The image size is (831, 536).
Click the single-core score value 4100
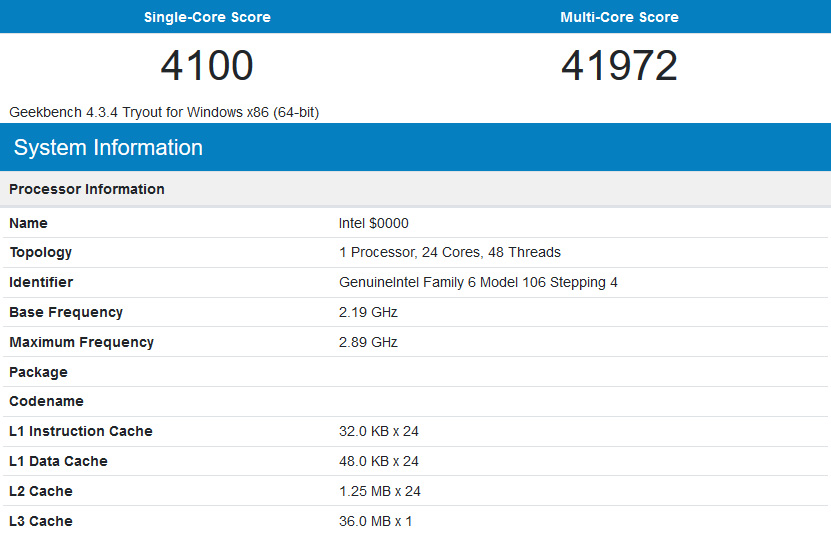tap(207, 66)
